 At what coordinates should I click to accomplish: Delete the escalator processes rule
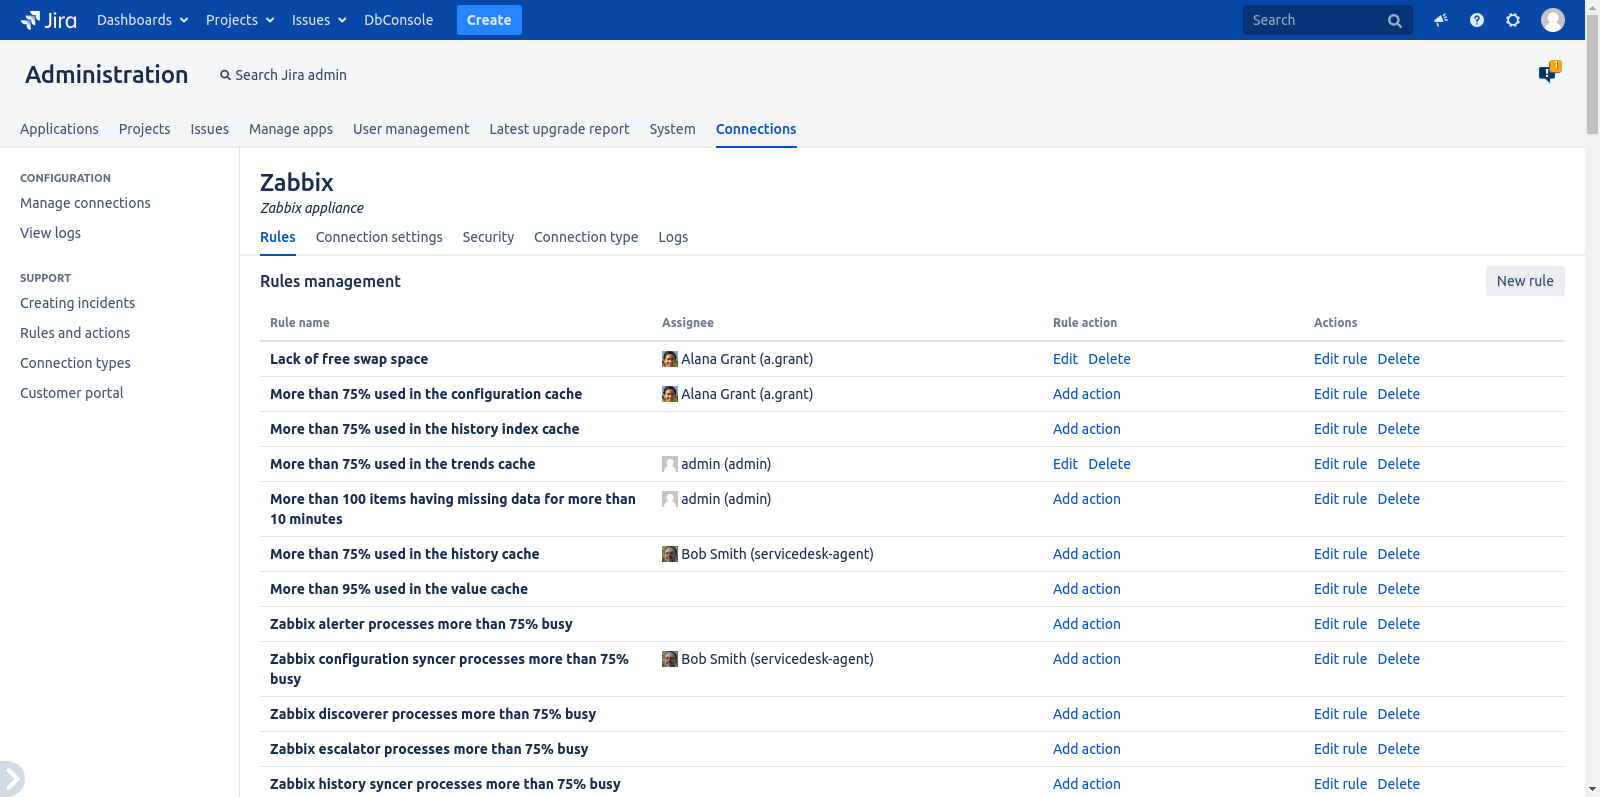[x=1398, y=749]
